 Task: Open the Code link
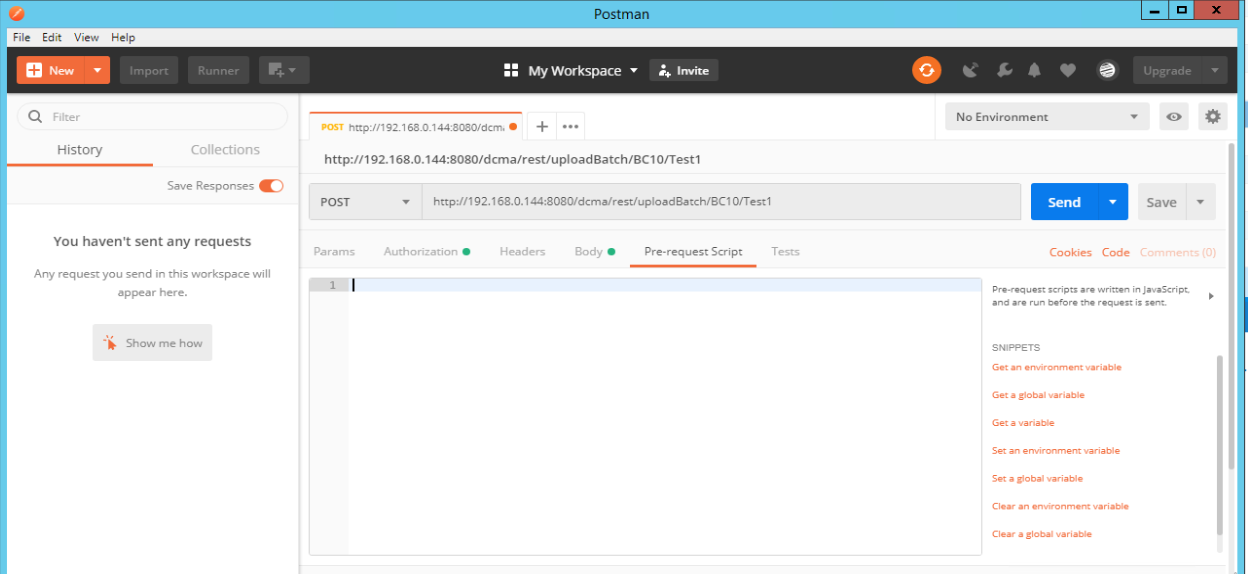tap(1115, 252)
